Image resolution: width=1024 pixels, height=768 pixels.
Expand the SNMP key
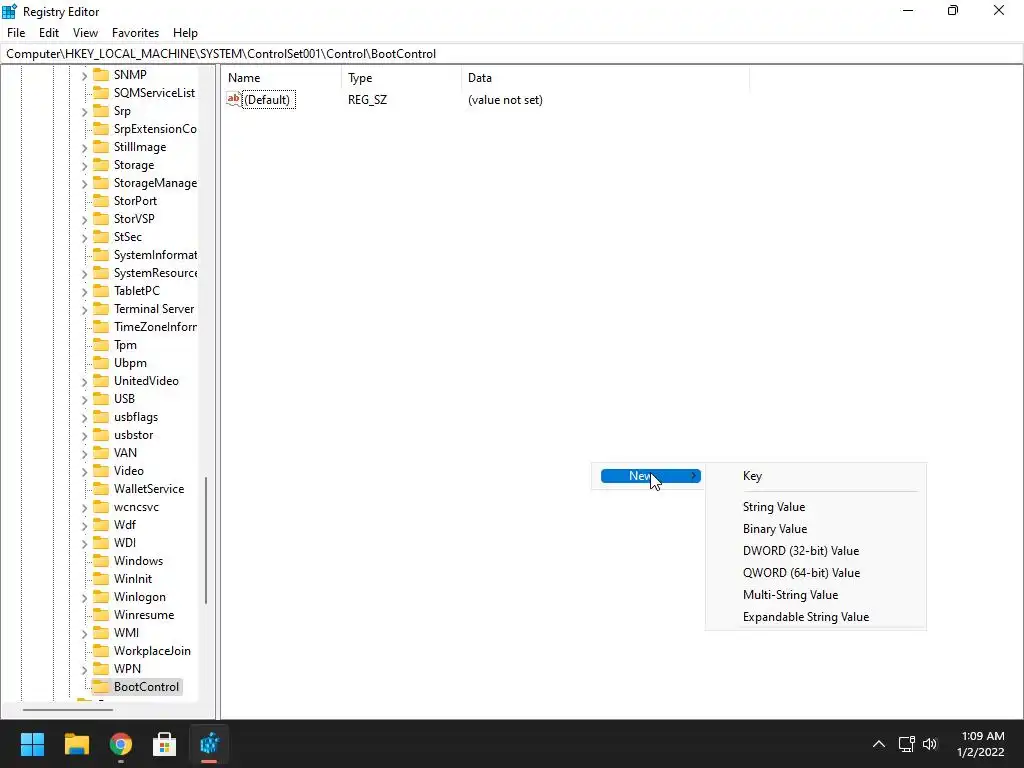[x=84, y=76]
